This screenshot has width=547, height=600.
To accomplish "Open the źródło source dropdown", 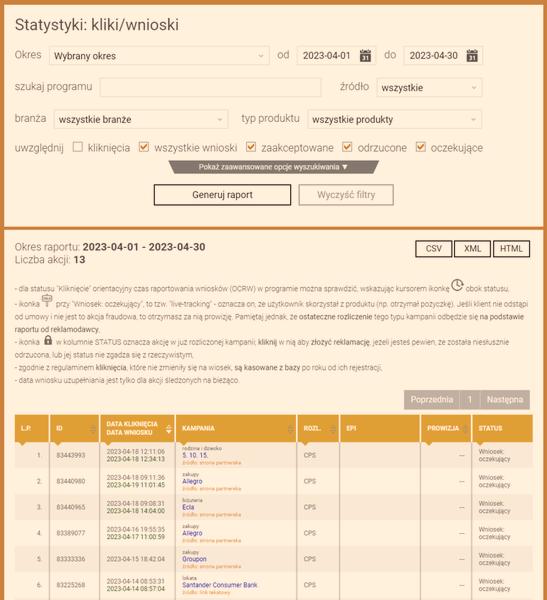I will (x=429, y=88).
